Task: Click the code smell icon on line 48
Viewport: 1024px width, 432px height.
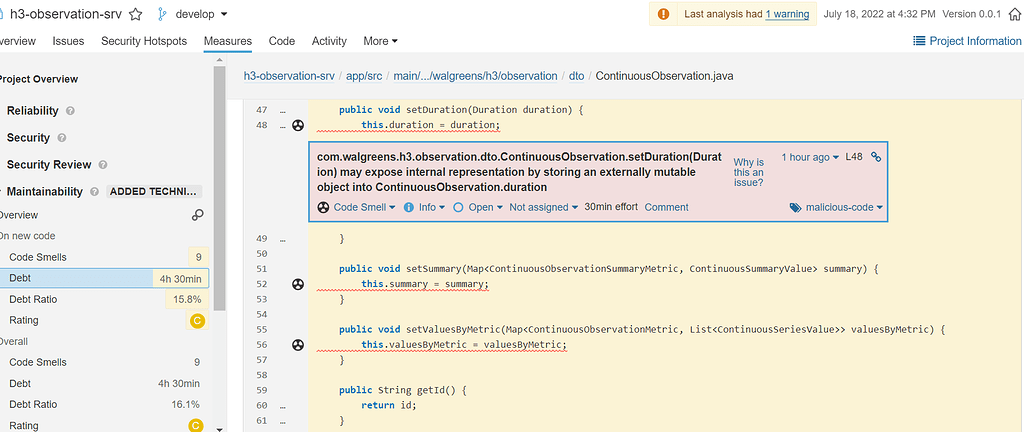Action: click(x=297, y=125)
